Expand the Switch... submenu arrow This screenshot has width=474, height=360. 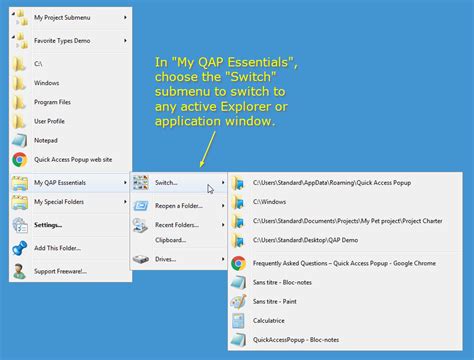pos(223,183)
